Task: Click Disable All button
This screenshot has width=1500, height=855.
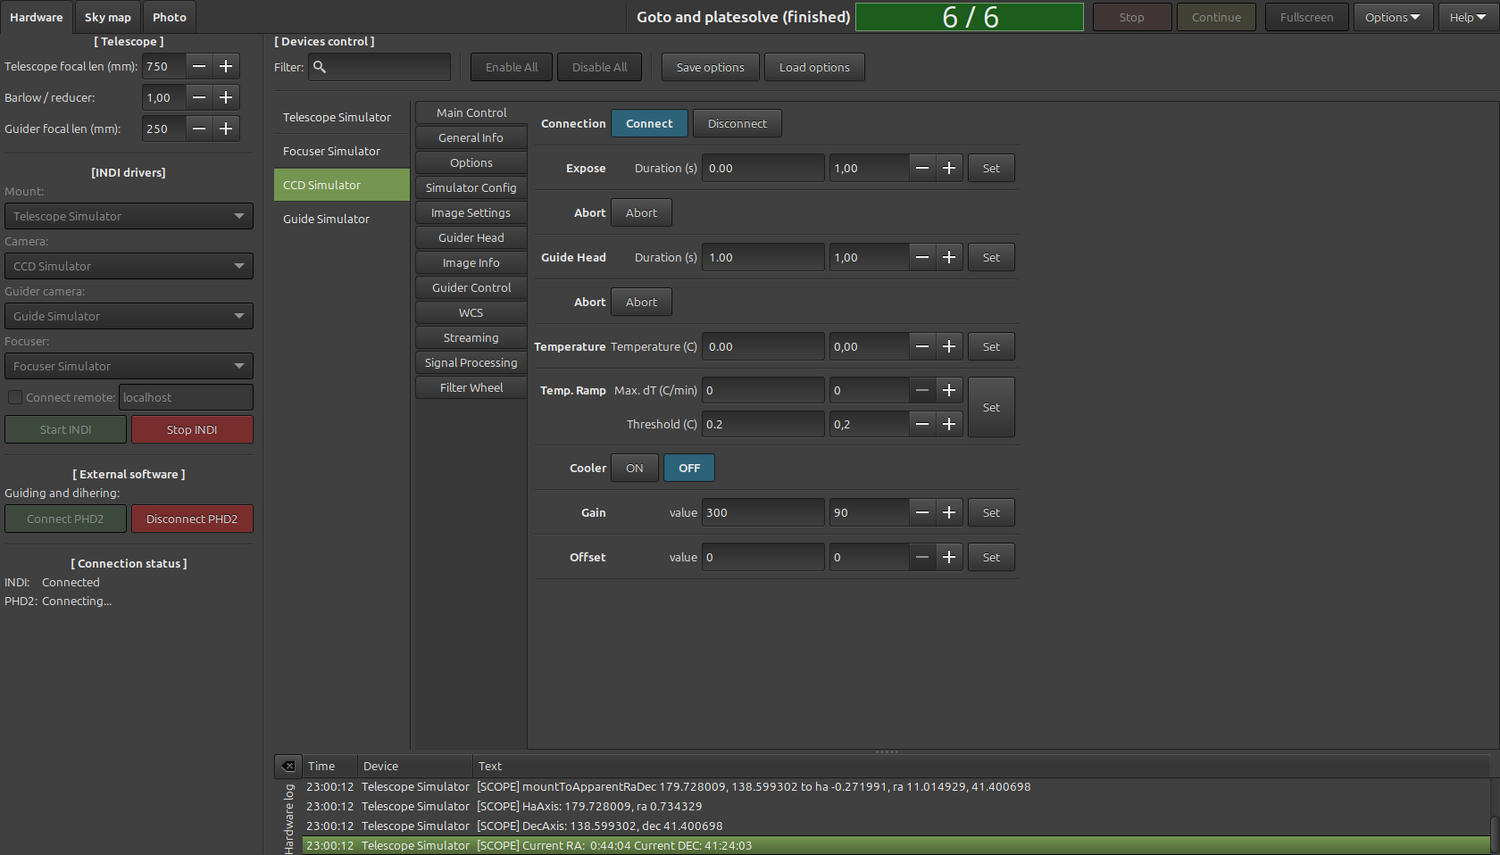Action: [x=599, y=67]
